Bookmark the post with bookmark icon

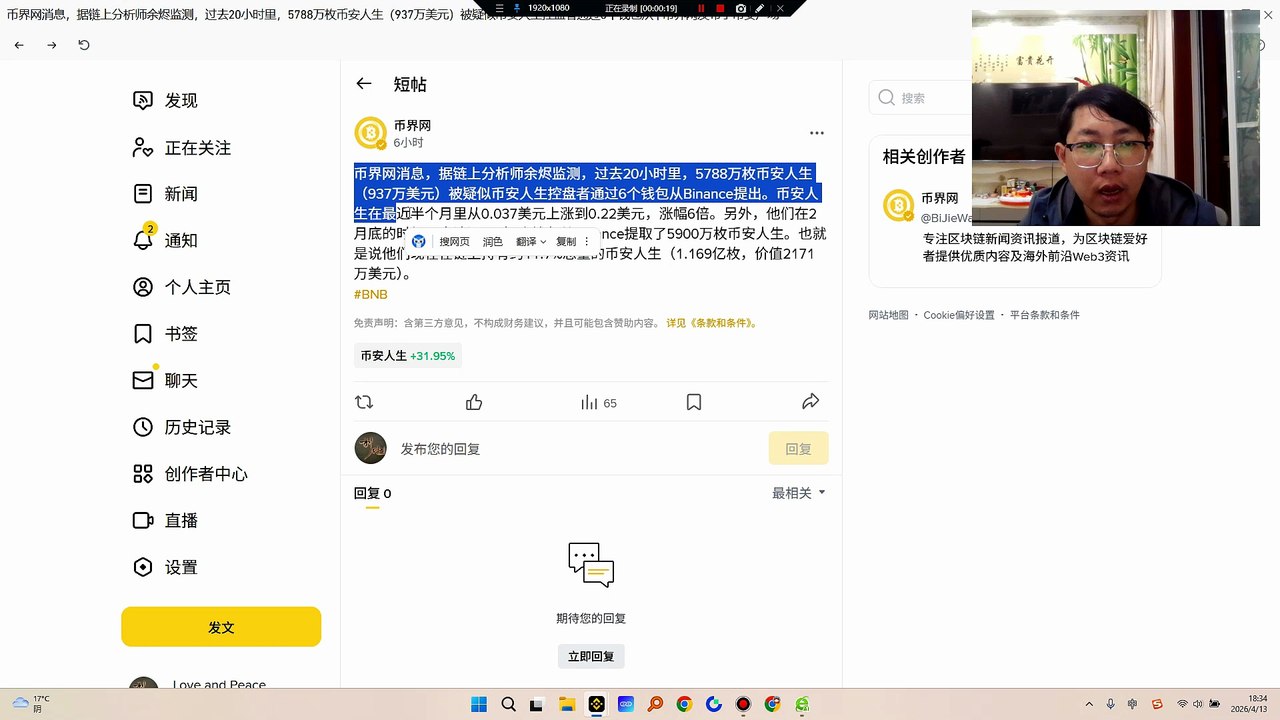pos(694,402)
